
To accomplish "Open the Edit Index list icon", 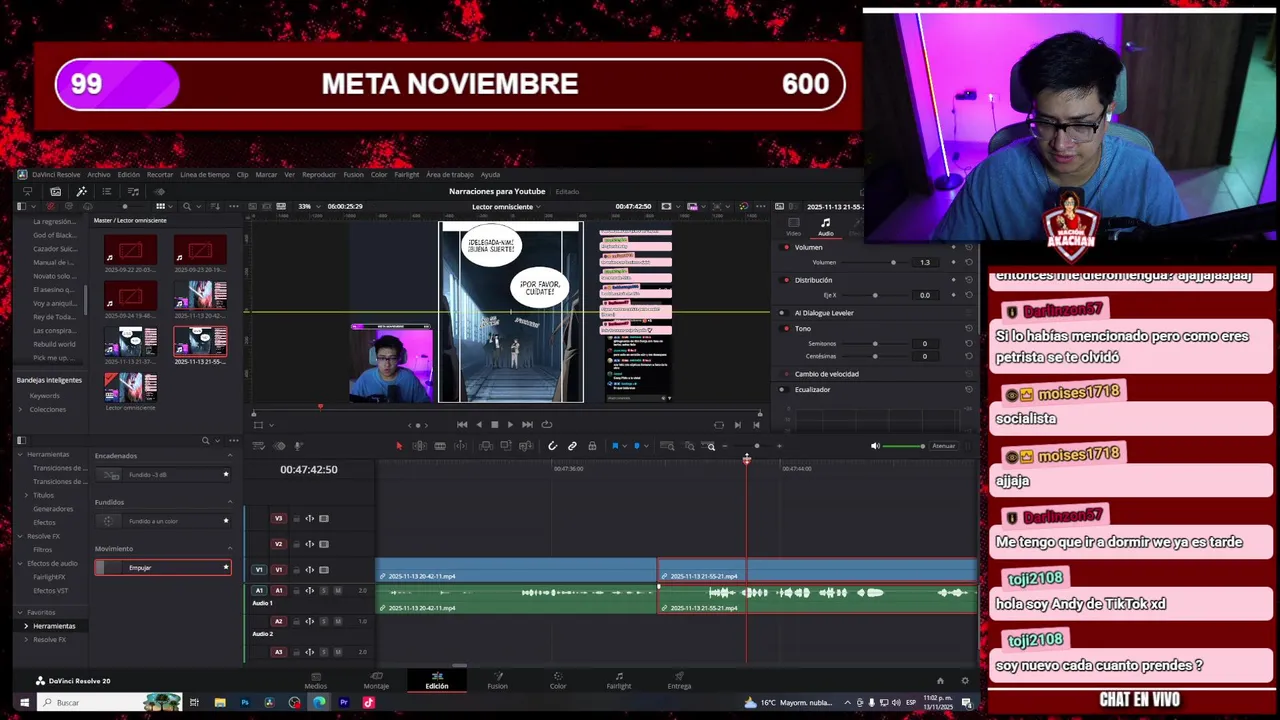I will point(107,191).
